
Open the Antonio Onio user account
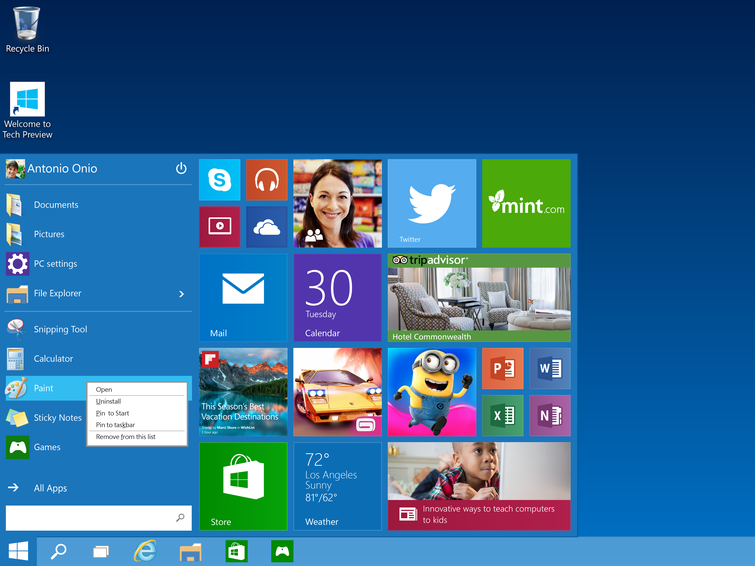click(52, 169)
